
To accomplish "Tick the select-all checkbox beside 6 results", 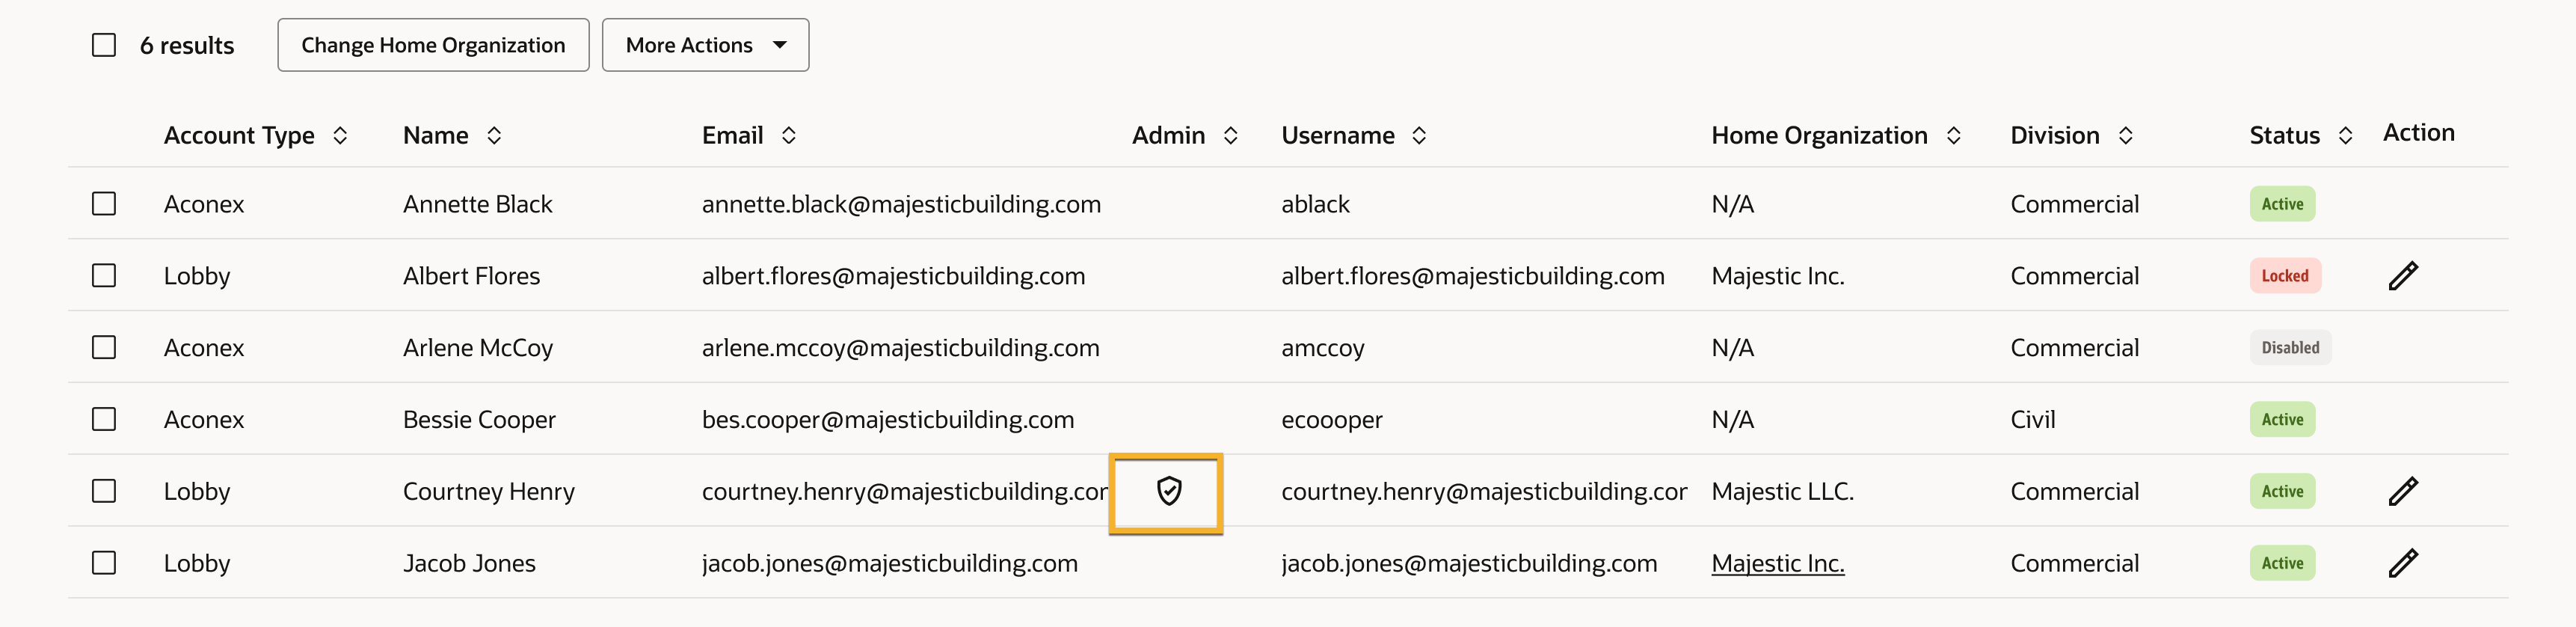I will tap(104, 45).
